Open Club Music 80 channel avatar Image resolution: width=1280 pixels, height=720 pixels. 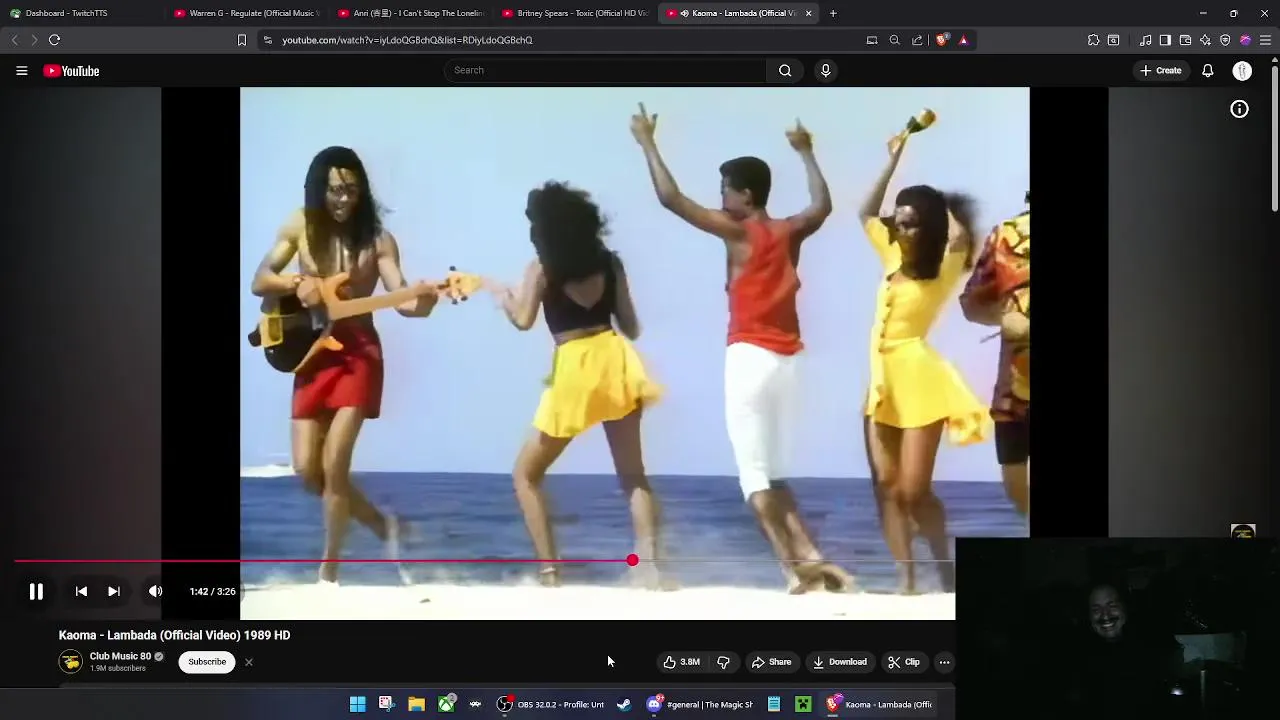71,662
